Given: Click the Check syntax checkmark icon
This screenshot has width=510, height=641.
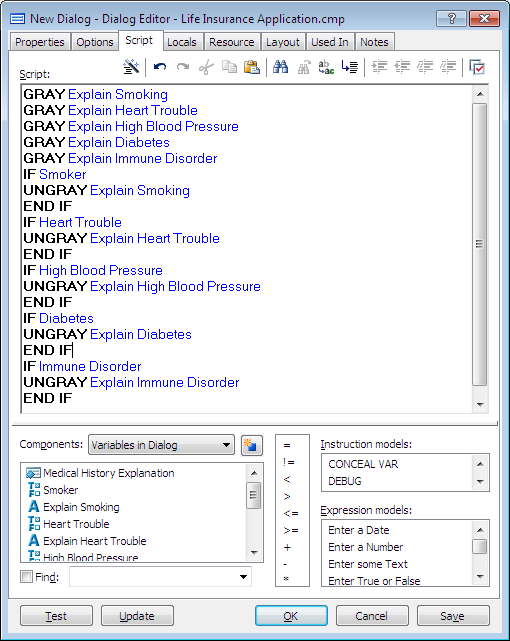Looking at the screenshot, I should click(x=477, y=67).
